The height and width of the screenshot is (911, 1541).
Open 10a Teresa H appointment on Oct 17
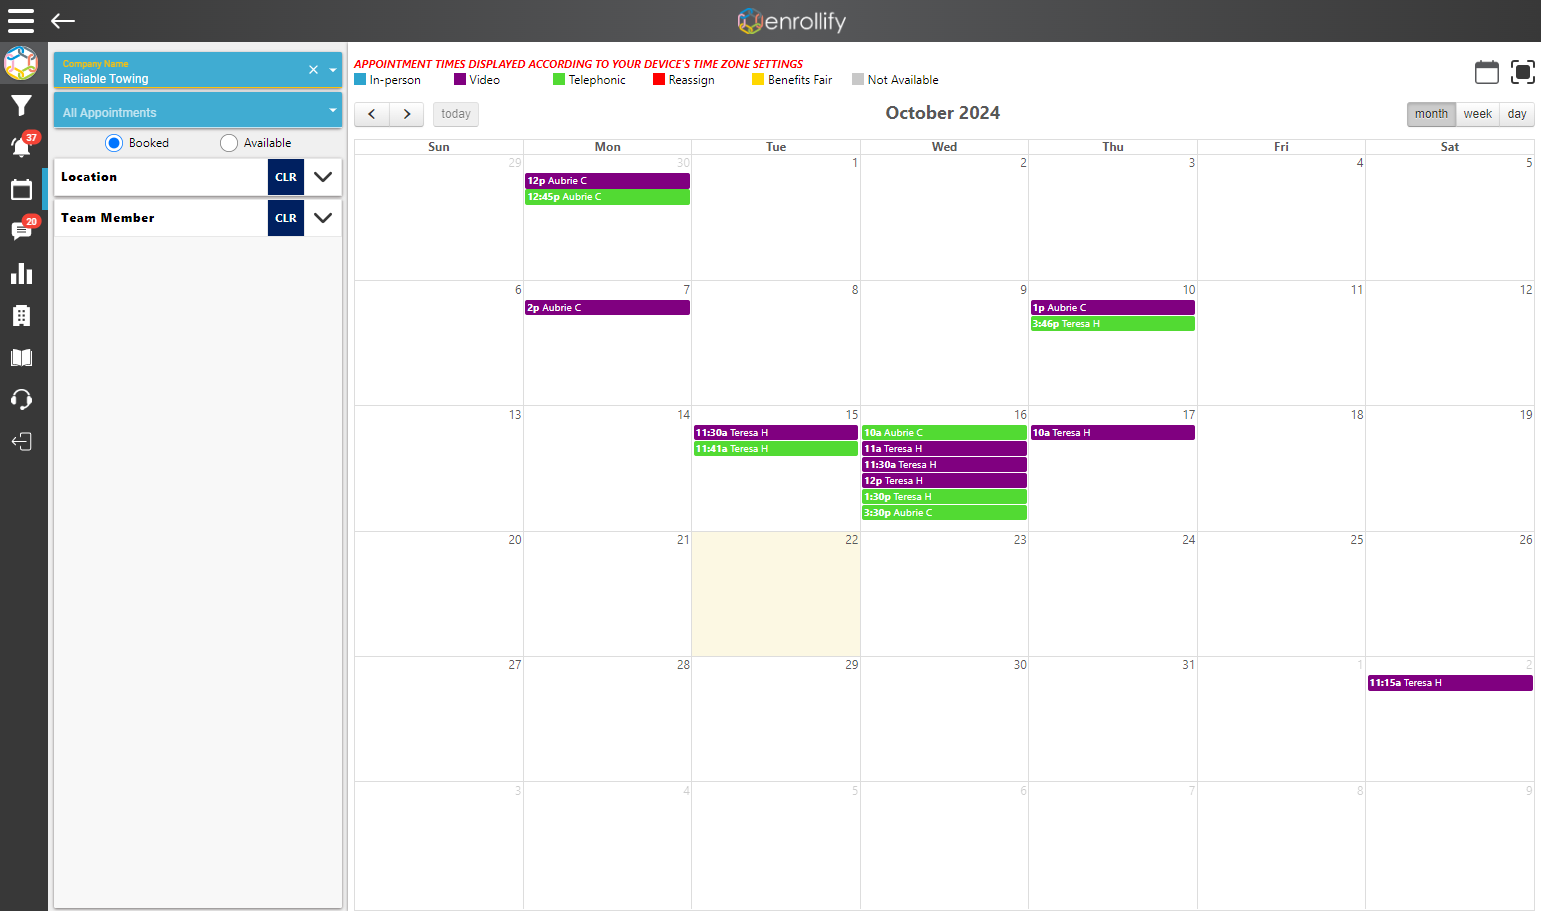(x=1113, y=433)
